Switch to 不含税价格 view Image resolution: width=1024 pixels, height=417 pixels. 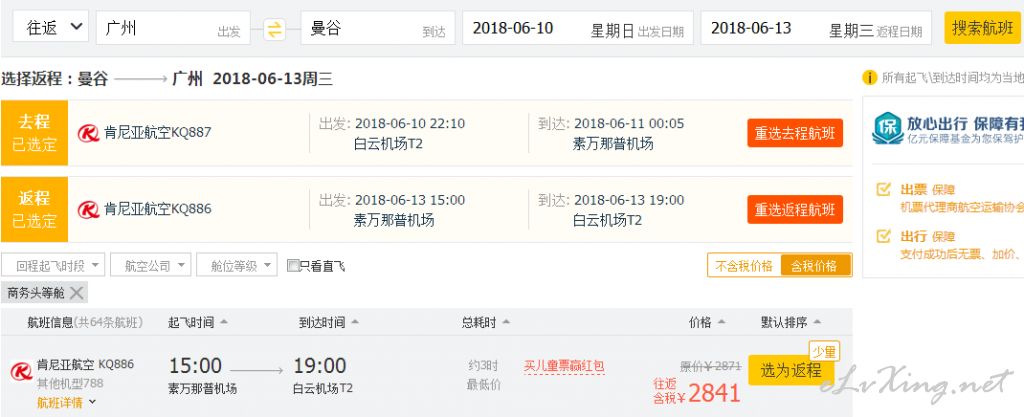[x=744, y=266]
